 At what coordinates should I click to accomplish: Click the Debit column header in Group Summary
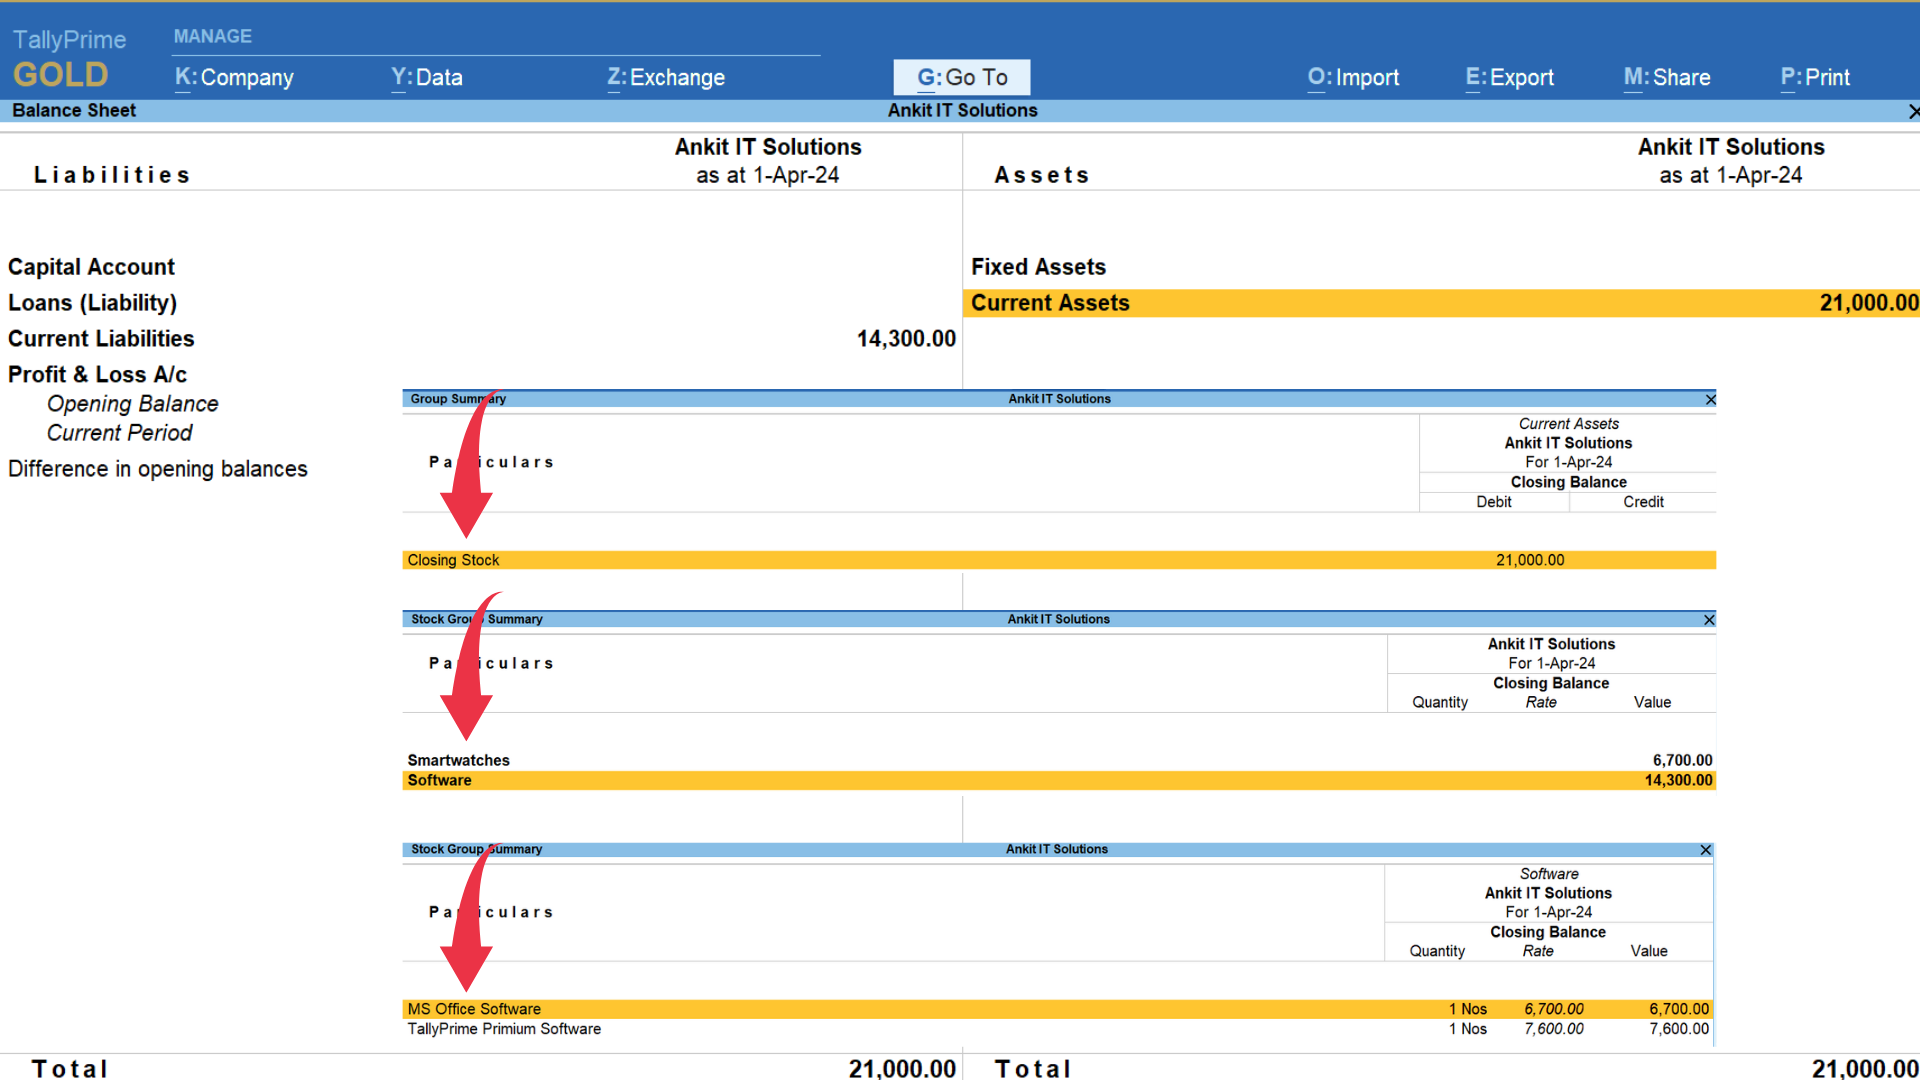tap(1494, 502)
